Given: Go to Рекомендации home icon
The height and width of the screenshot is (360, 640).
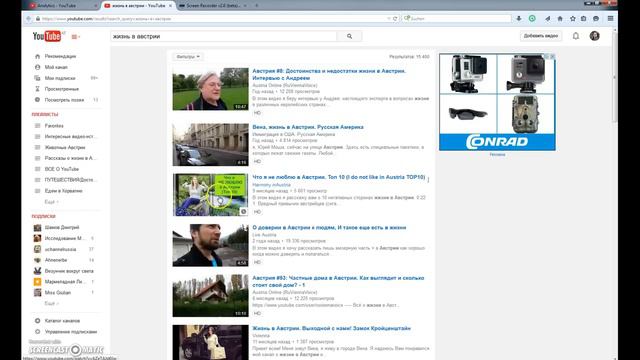Looking at the screenshot, I should [38, 56].
